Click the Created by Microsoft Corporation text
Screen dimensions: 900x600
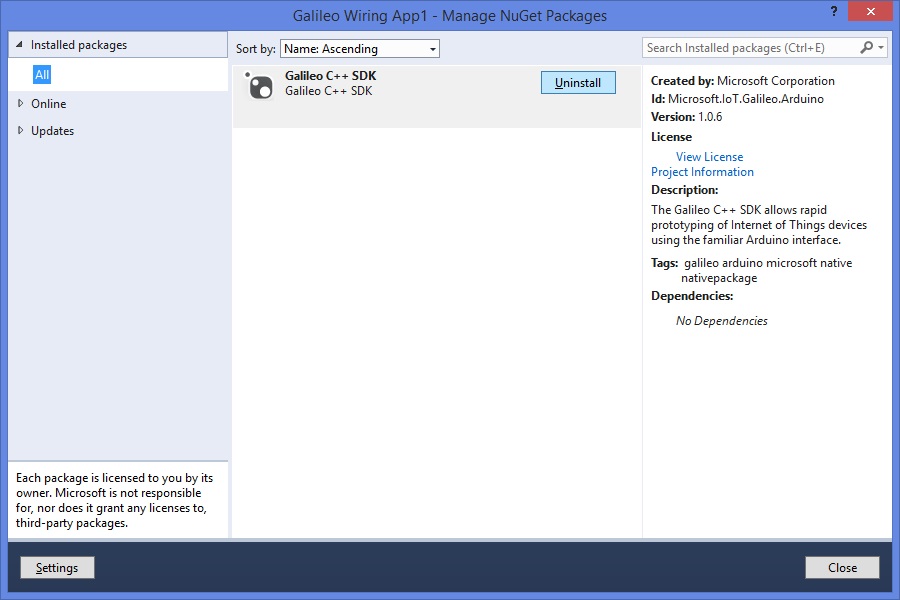pyautogui.click(x=743, y=81)
